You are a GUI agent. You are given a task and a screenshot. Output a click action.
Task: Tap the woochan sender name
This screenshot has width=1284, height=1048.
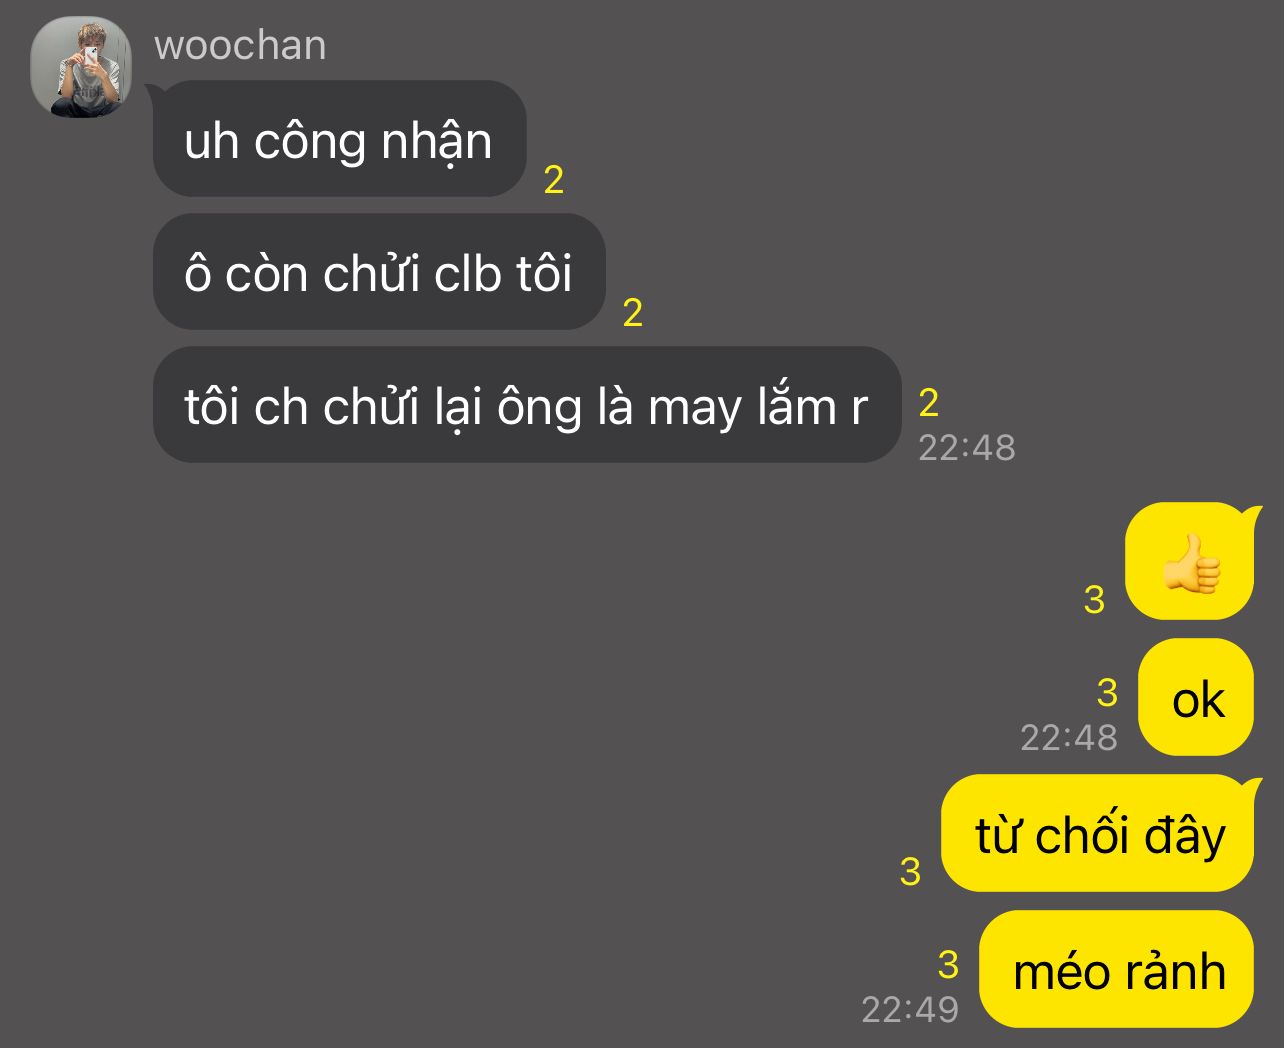pyautogui.click(x=240, y=46)
